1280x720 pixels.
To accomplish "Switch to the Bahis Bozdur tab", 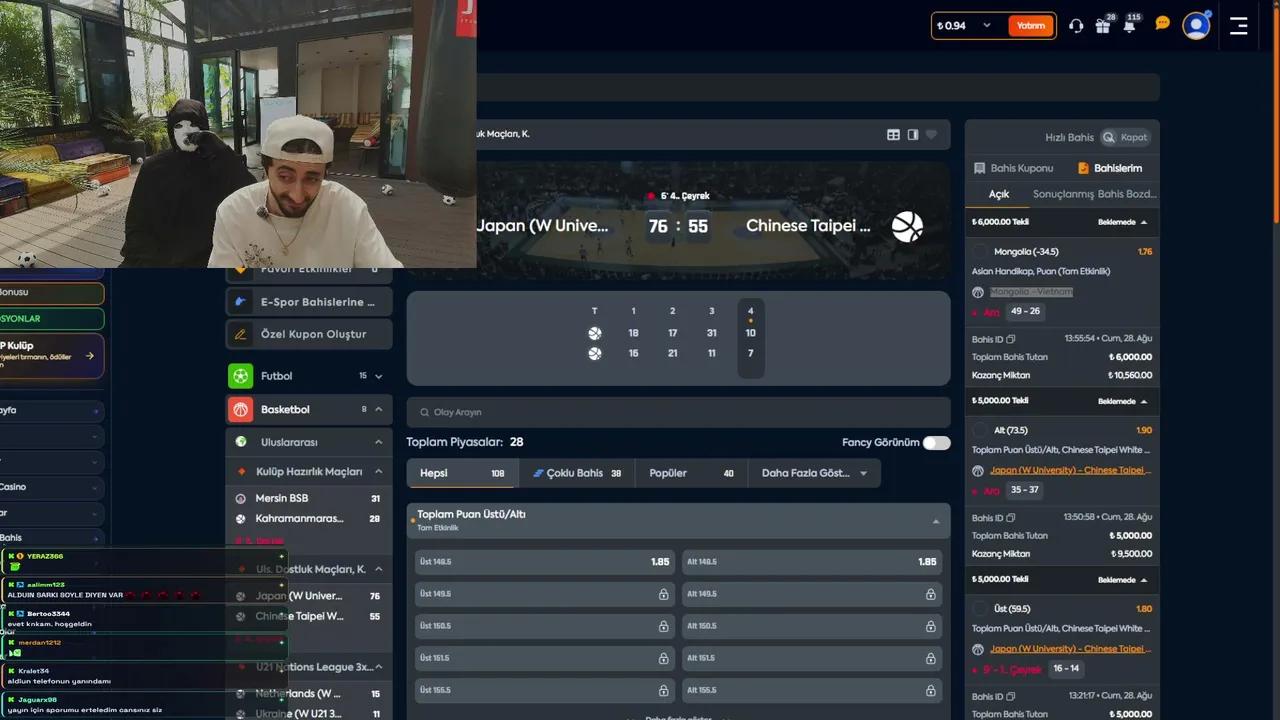I will [x=1126, y=194].
